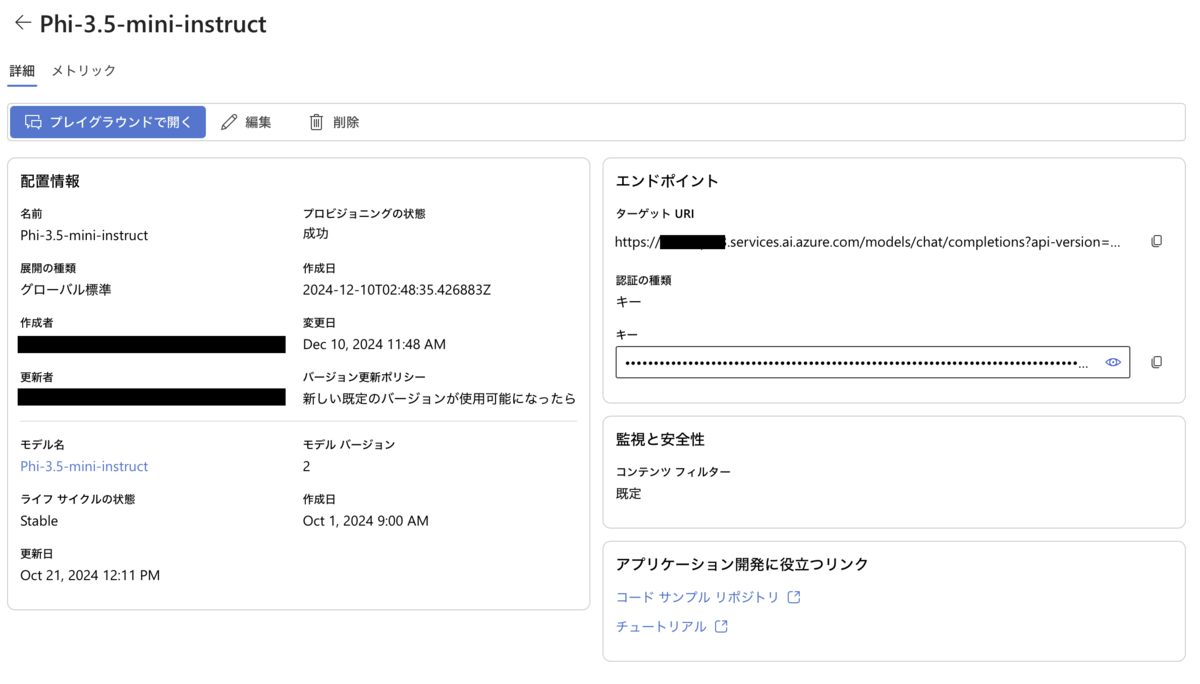Image resolution: width=1200 pixels, height=684 pixels.
Task: Copy the ターゲット URI with copy icon
Action: coord(1157,242)
